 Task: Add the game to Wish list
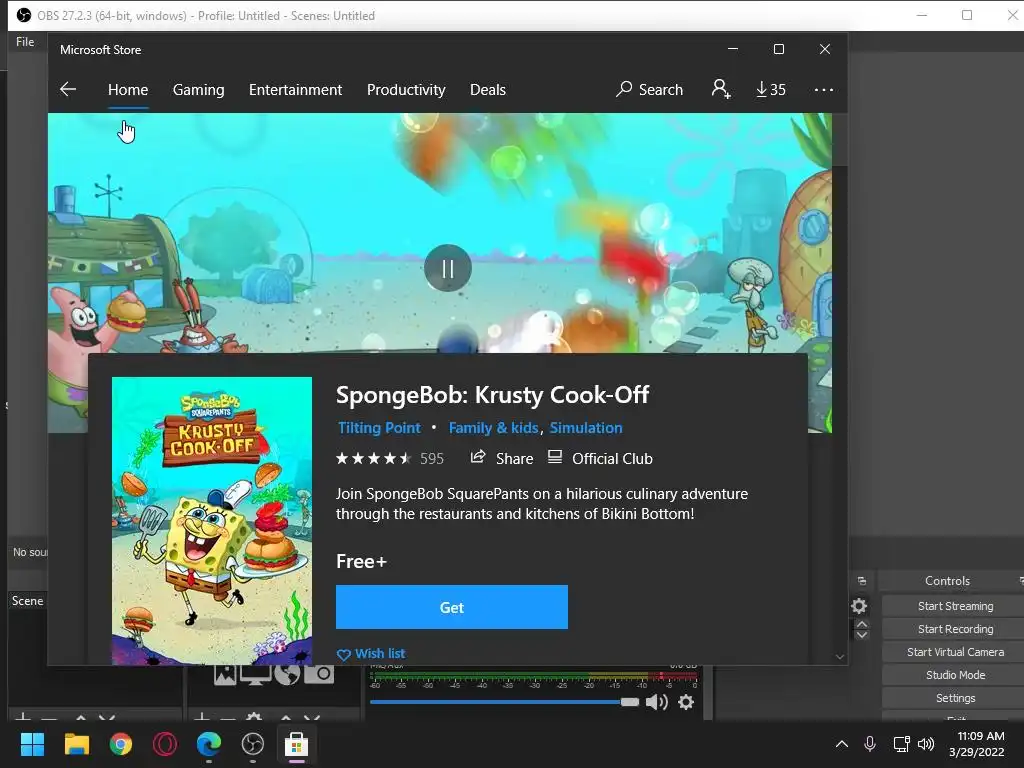click(371, 654)
